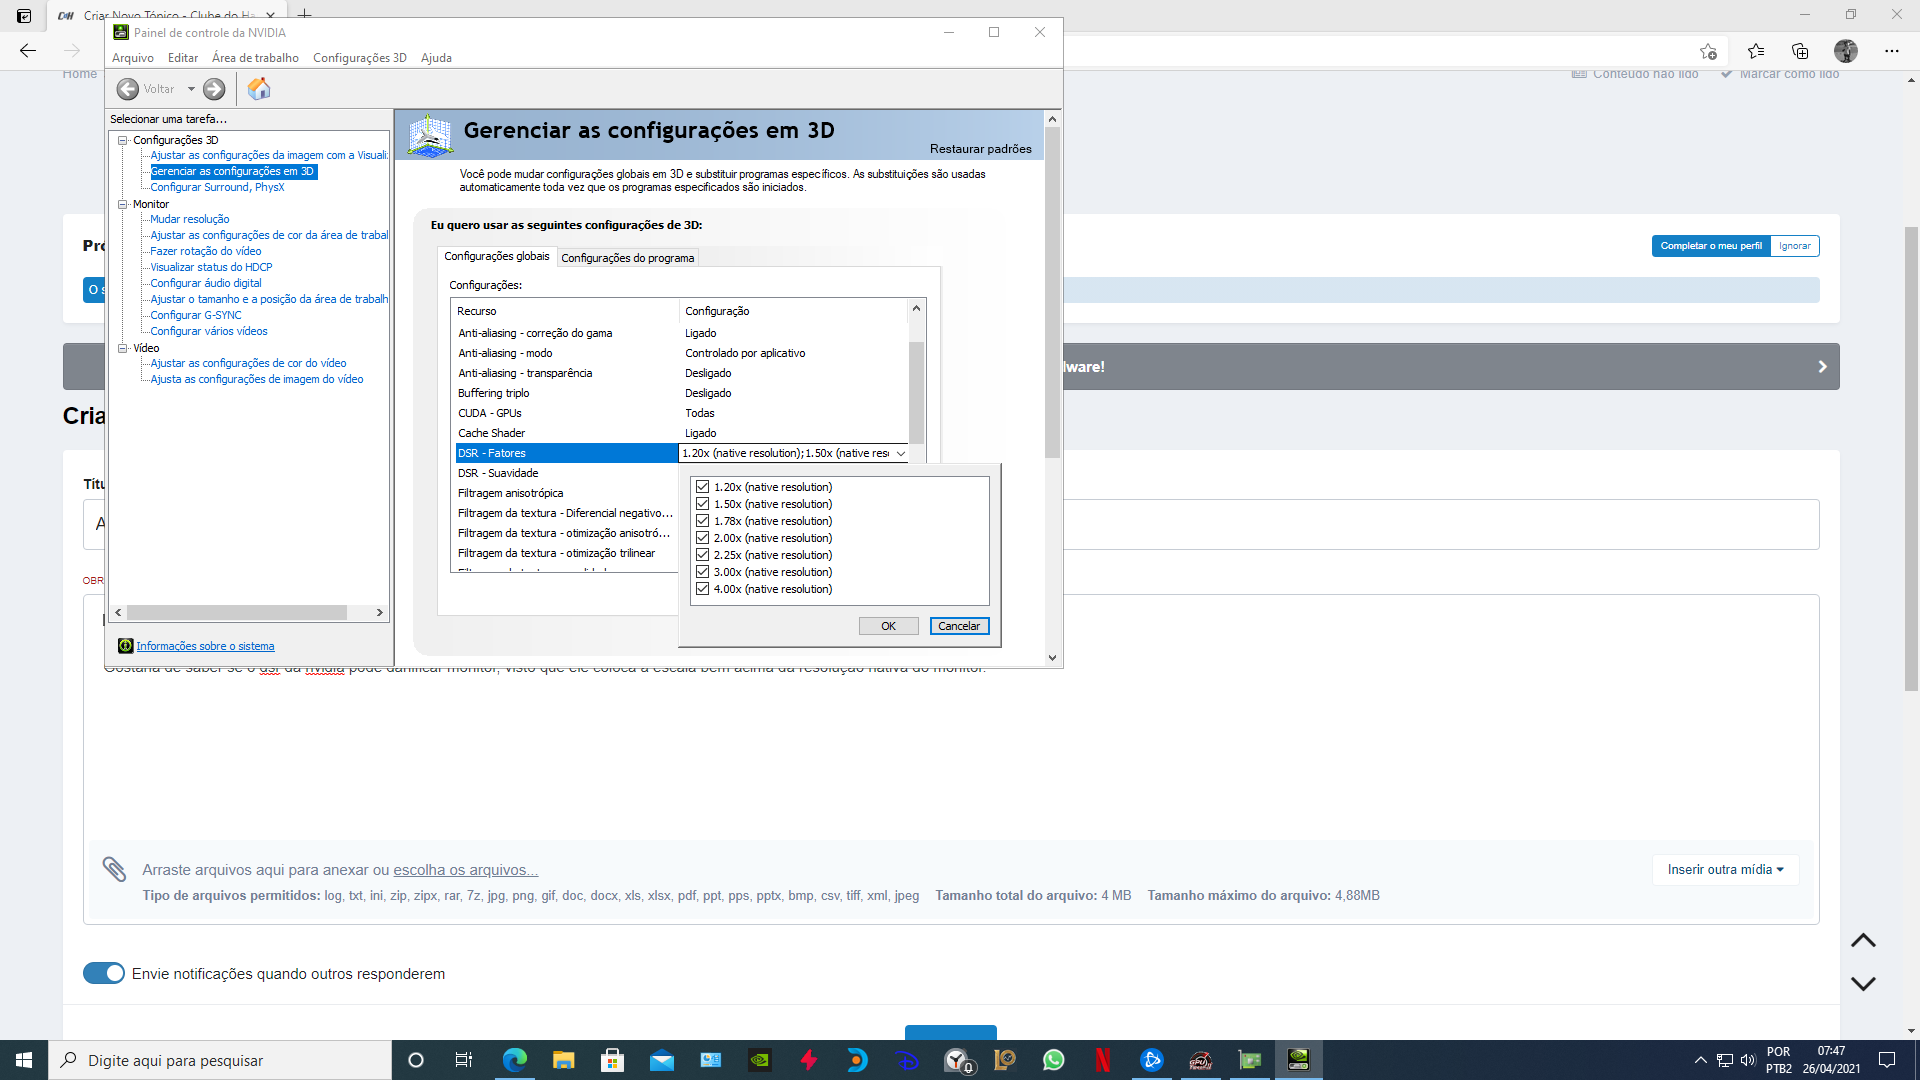
Task: Click the Windows taskbar search box
Action: pos(220,1060)
